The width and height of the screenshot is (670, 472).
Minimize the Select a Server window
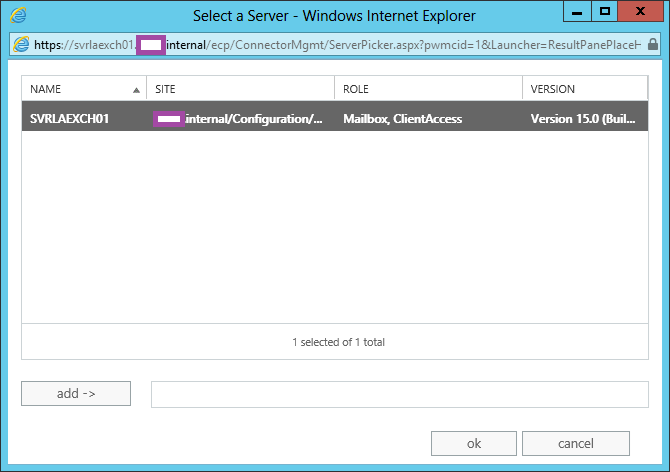click(x=576, y=11)
